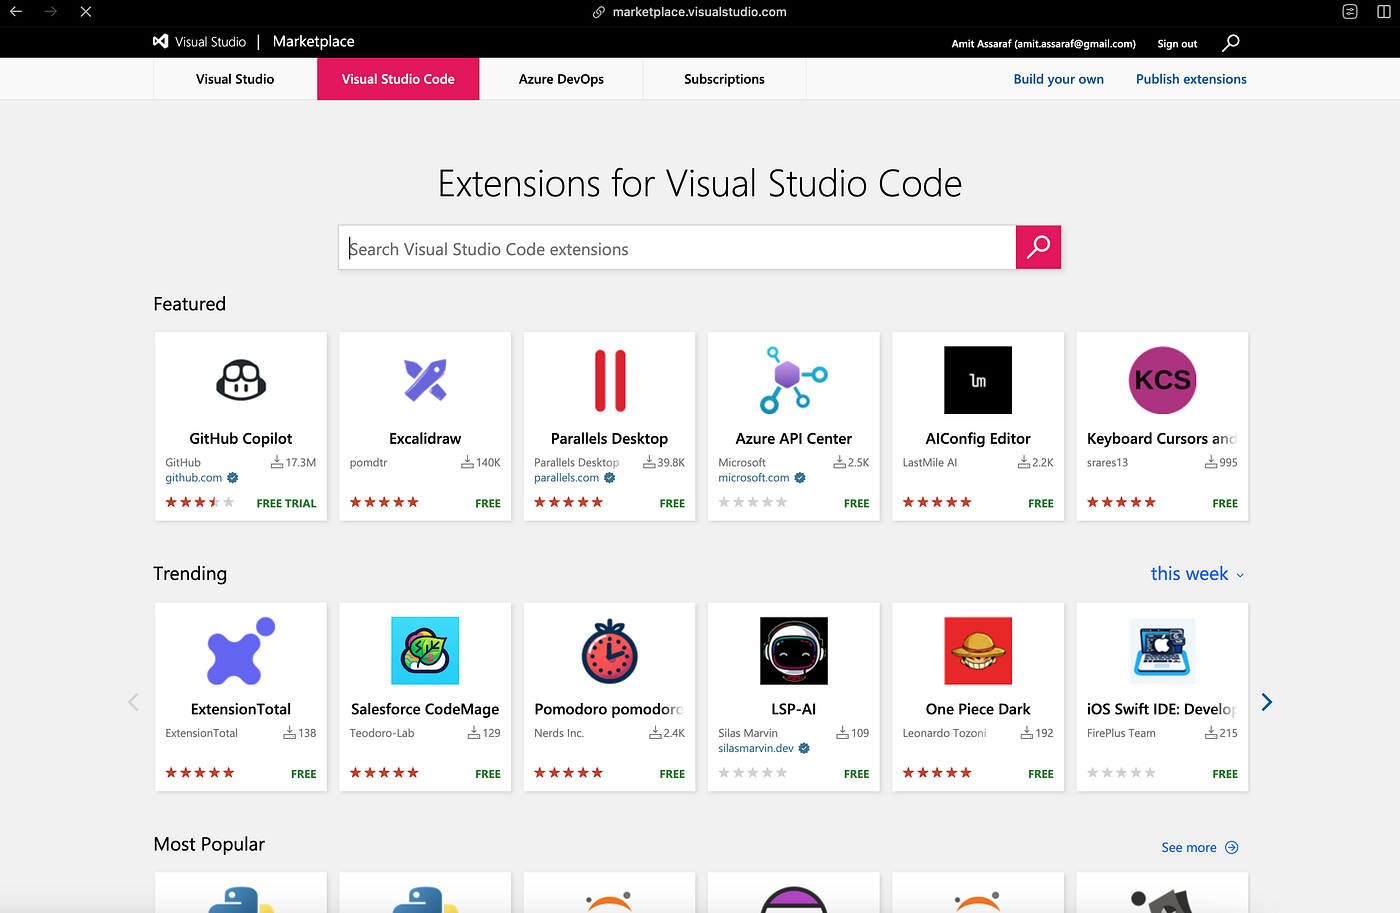Show previous Trending extensions with left chevron
The width and height of the screenshot is (1400, 913).
click(133, 702)
